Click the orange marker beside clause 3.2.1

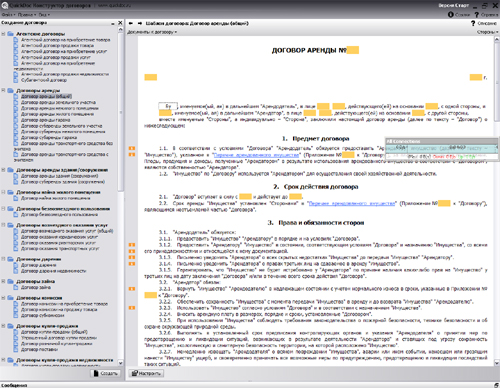click(132, 289)
